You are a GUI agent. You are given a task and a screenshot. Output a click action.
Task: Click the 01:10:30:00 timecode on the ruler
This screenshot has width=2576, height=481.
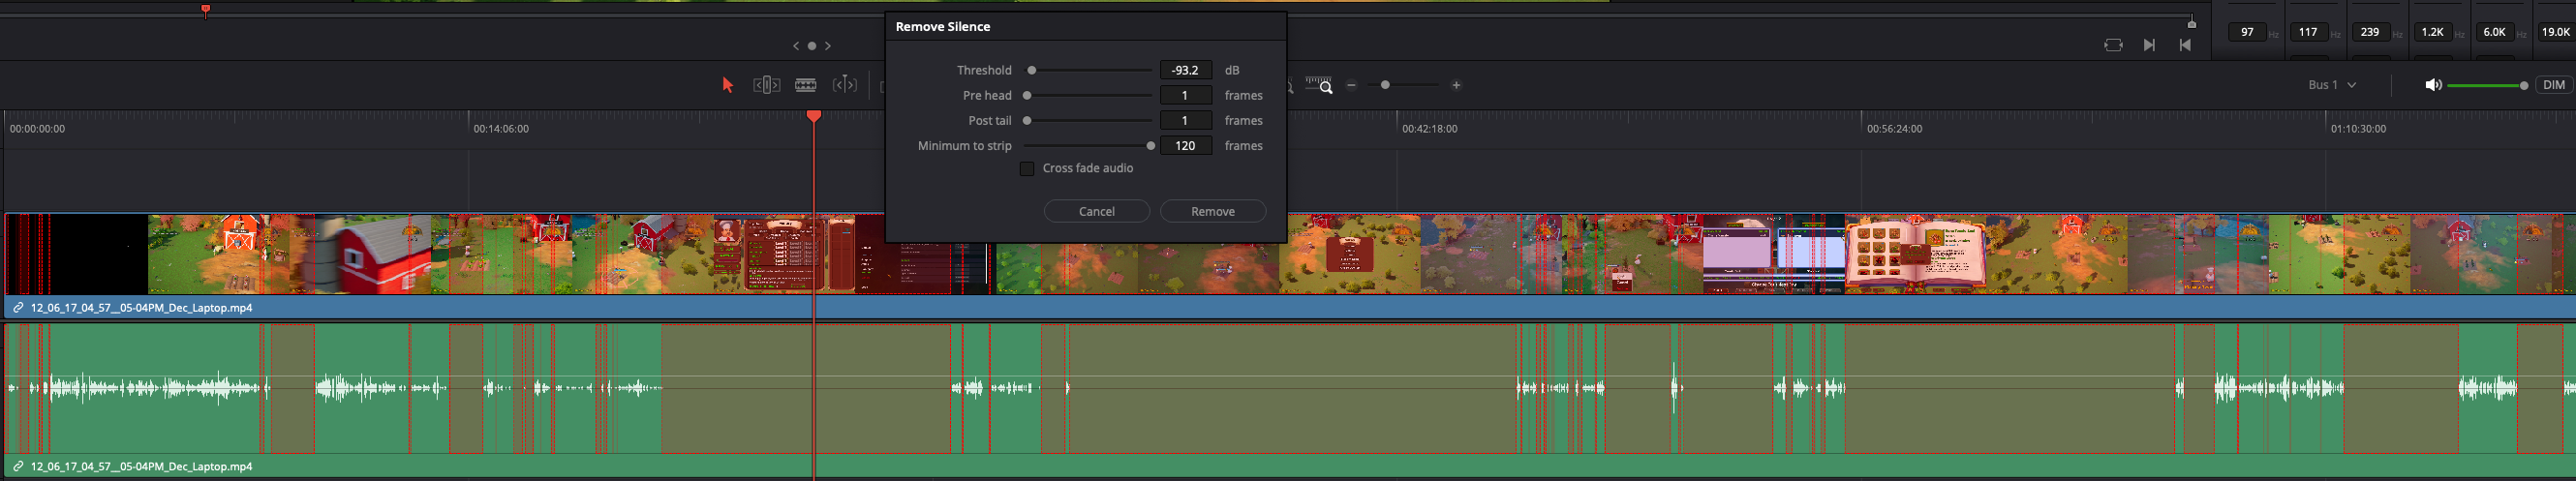tap(2358, 129)
